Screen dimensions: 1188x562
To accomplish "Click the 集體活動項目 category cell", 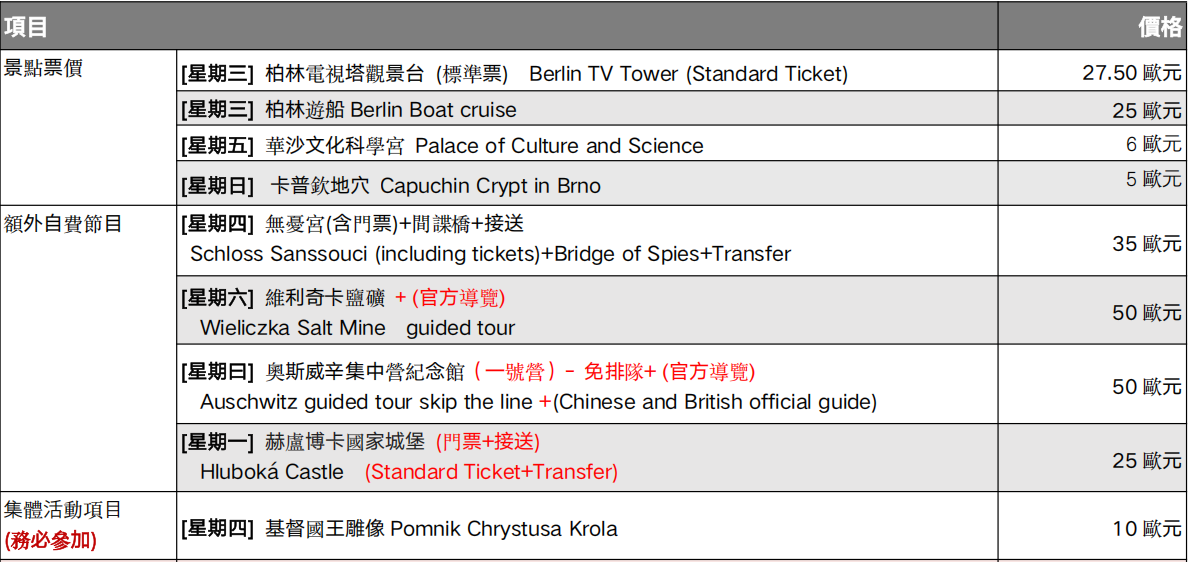I will point(88,526).
